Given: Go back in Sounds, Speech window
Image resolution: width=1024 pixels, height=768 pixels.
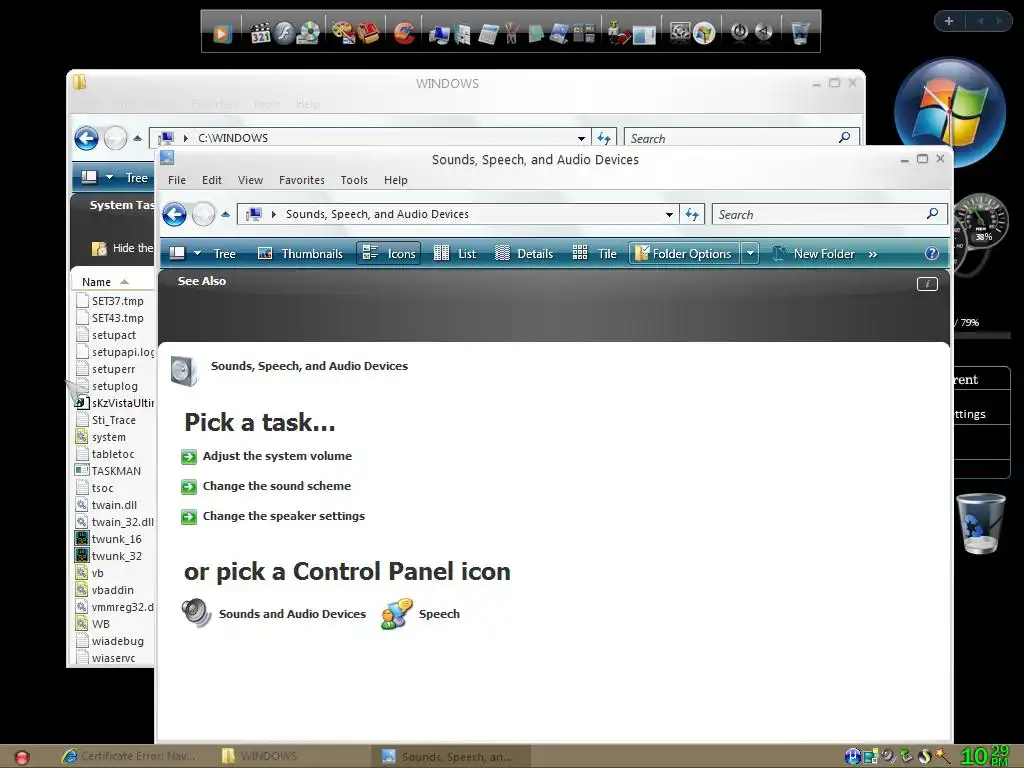Looking at the screenshot, I should pos(174,214).
